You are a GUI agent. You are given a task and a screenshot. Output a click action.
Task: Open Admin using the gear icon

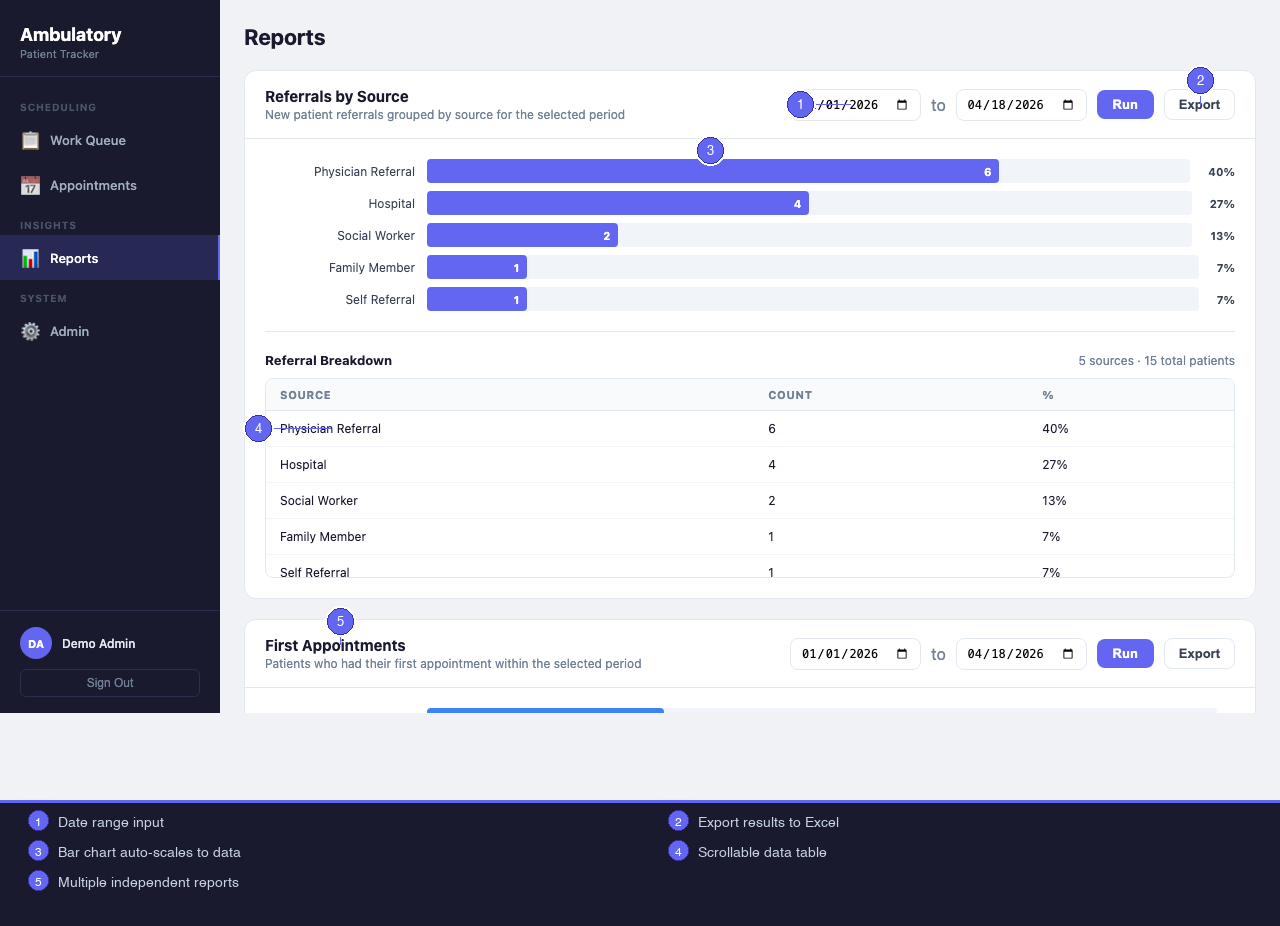point(31,331)
